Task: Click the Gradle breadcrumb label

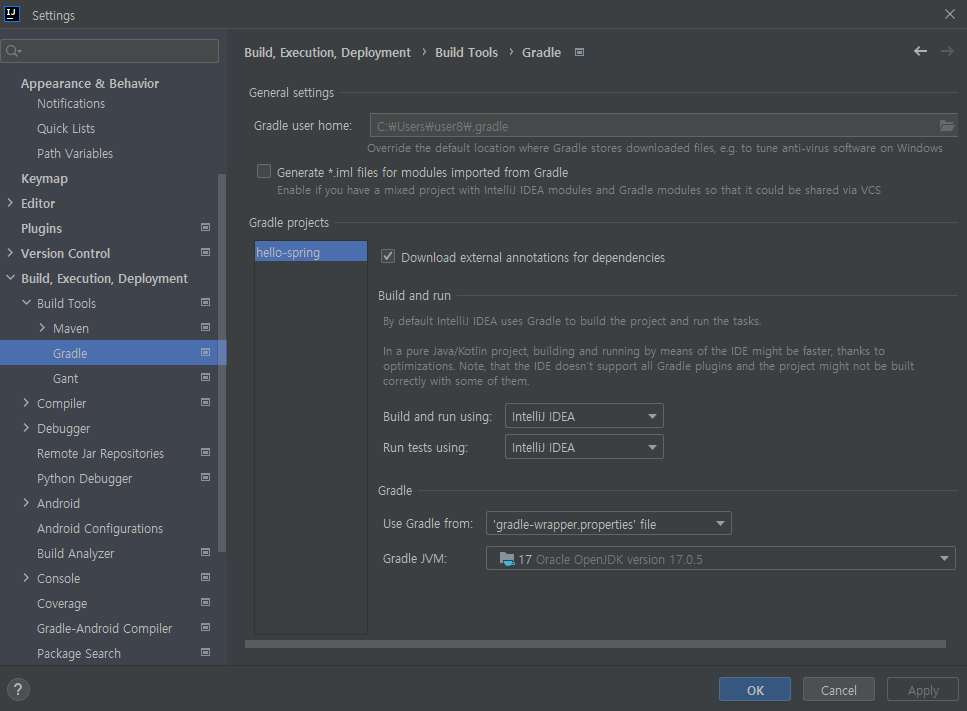Action: 541,52
